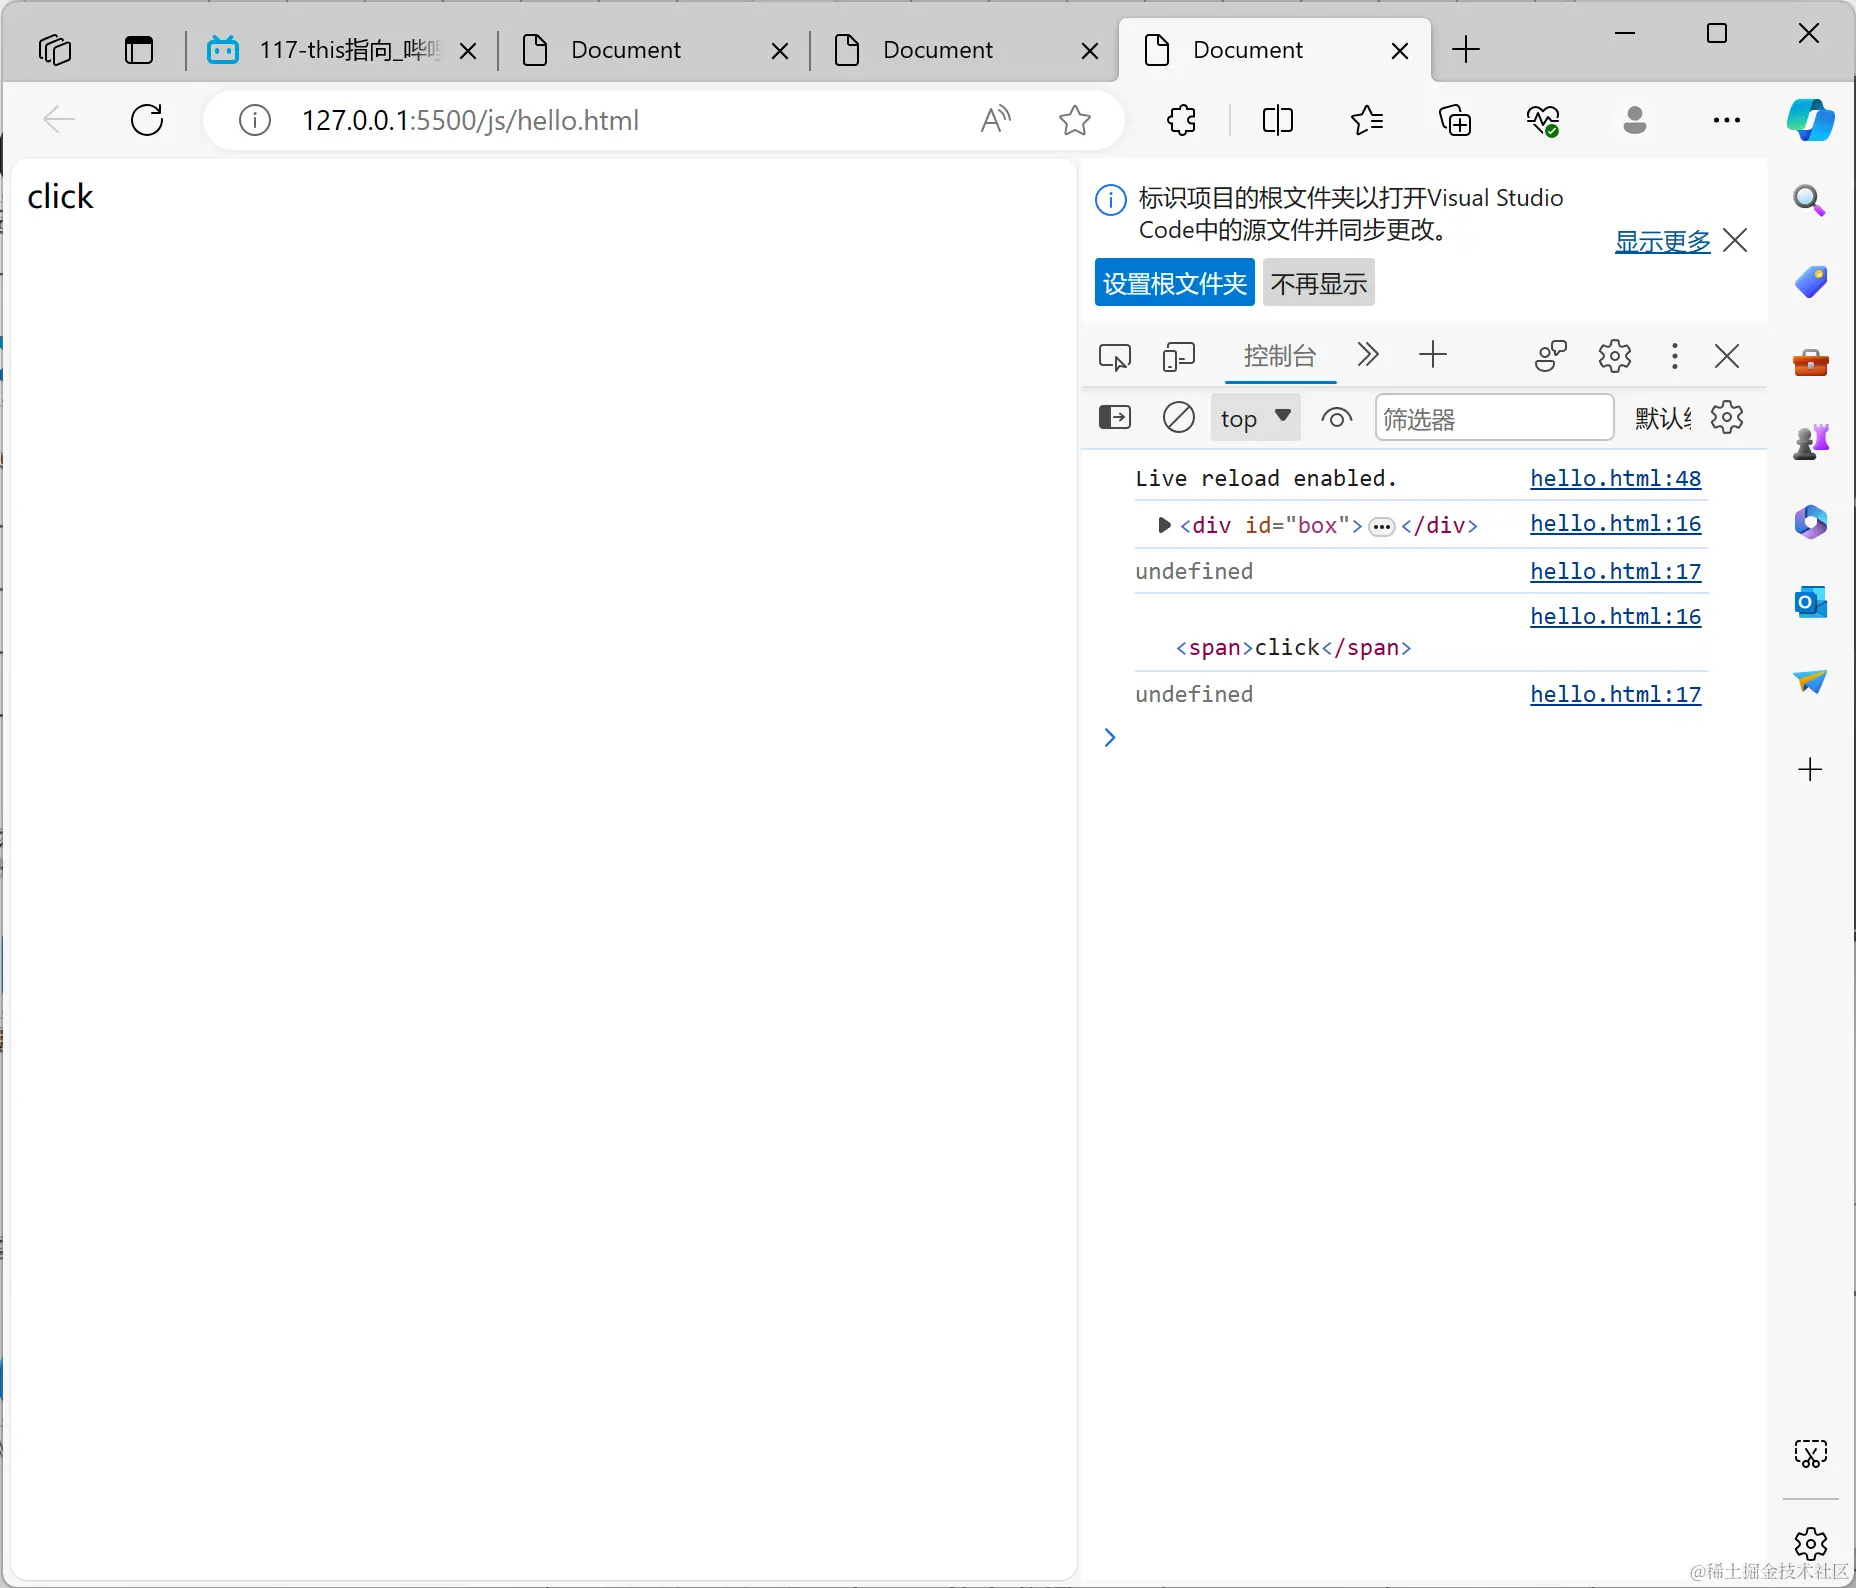
Task: Select the logged span click element
Action: [1293, 648]
